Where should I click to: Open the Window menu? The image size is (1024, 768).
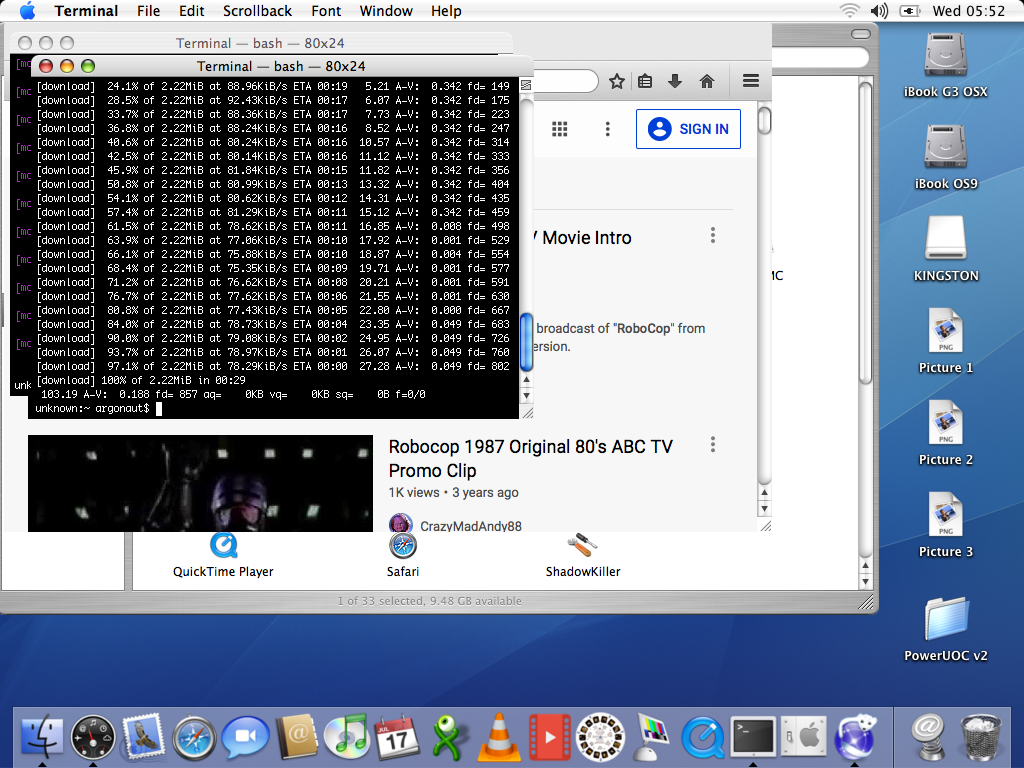click(386, 10)
